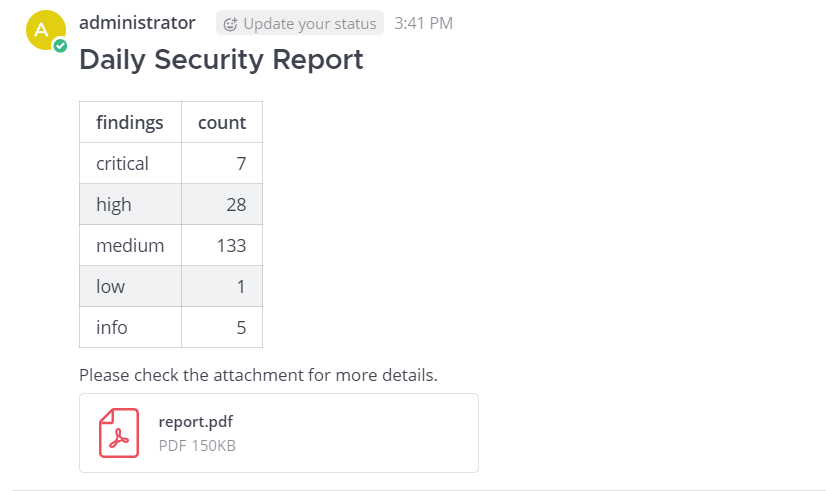This screenshot has width=826, height=491.
Task: Open the red PDF file icon
Action: click(119, 433)
